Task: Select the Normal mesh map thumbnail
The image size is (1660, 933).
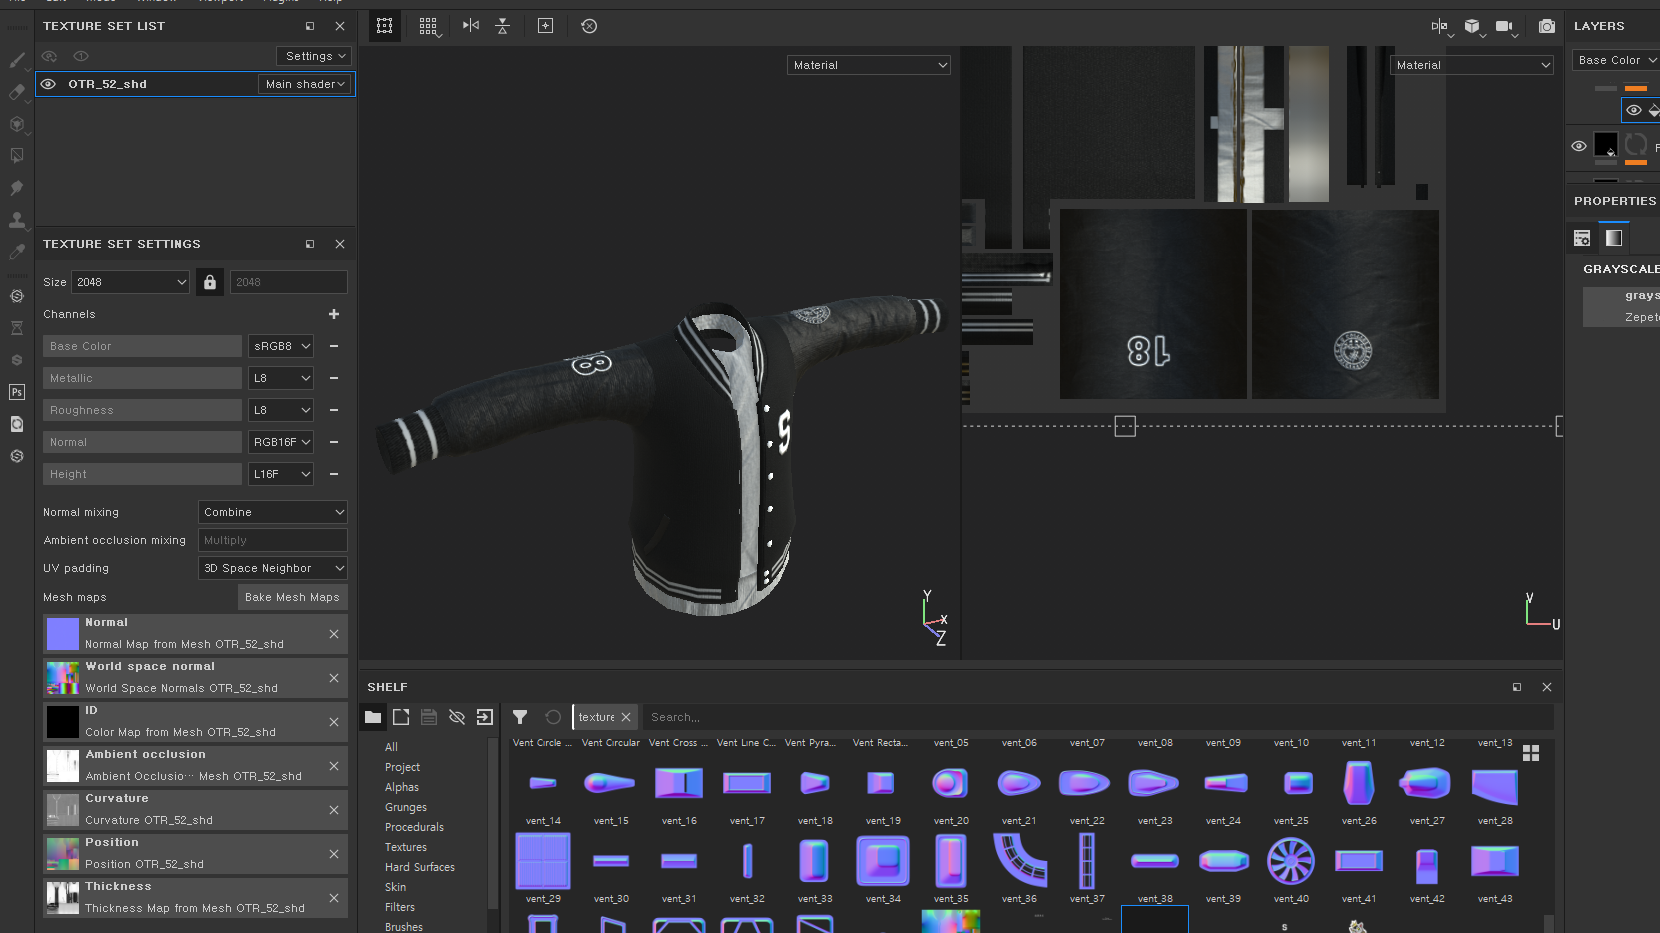Action: [x=63, y=633]
